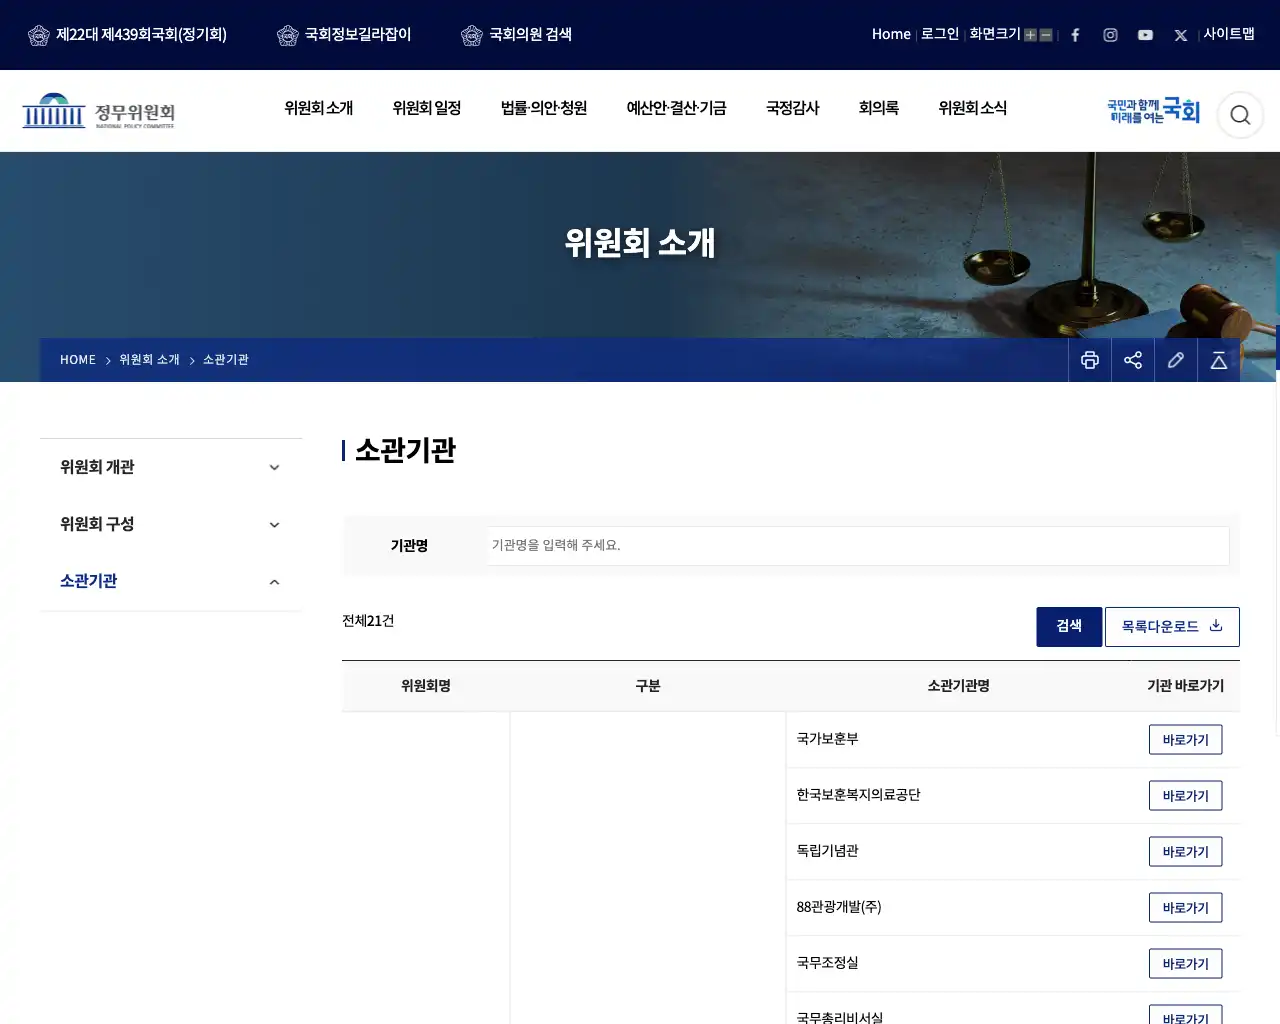Open the 위원회 일정 menu
The height and width of the screenshot is (1024, 1280).
(x=427, y=108)
